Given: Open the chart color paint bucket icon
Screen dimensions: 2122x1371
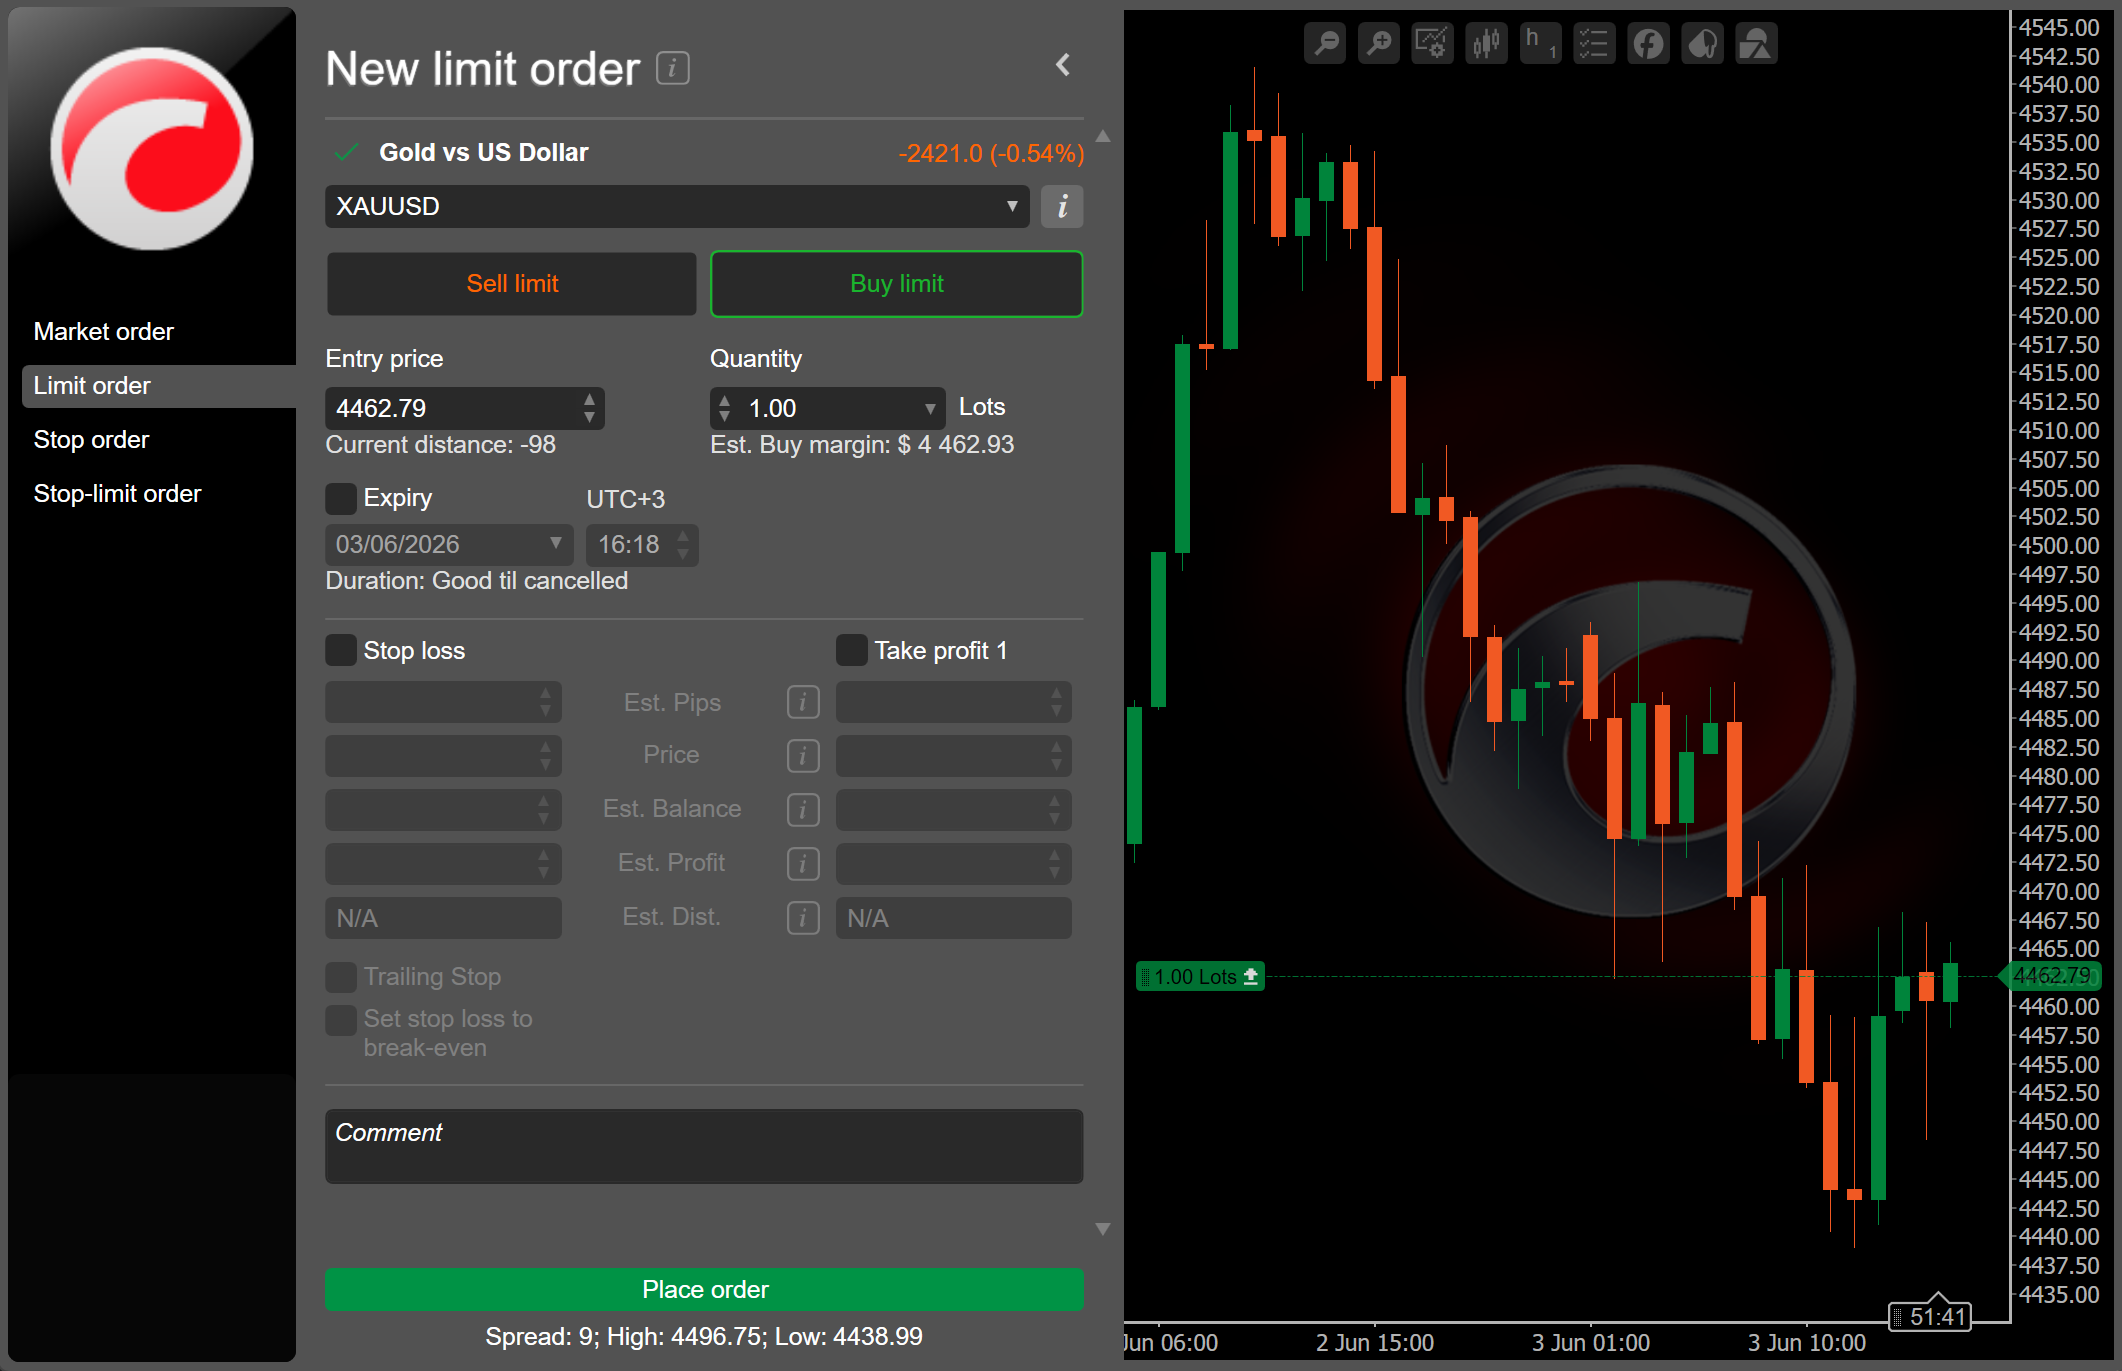Looking at the screenshot, I should coord(1703,43).
